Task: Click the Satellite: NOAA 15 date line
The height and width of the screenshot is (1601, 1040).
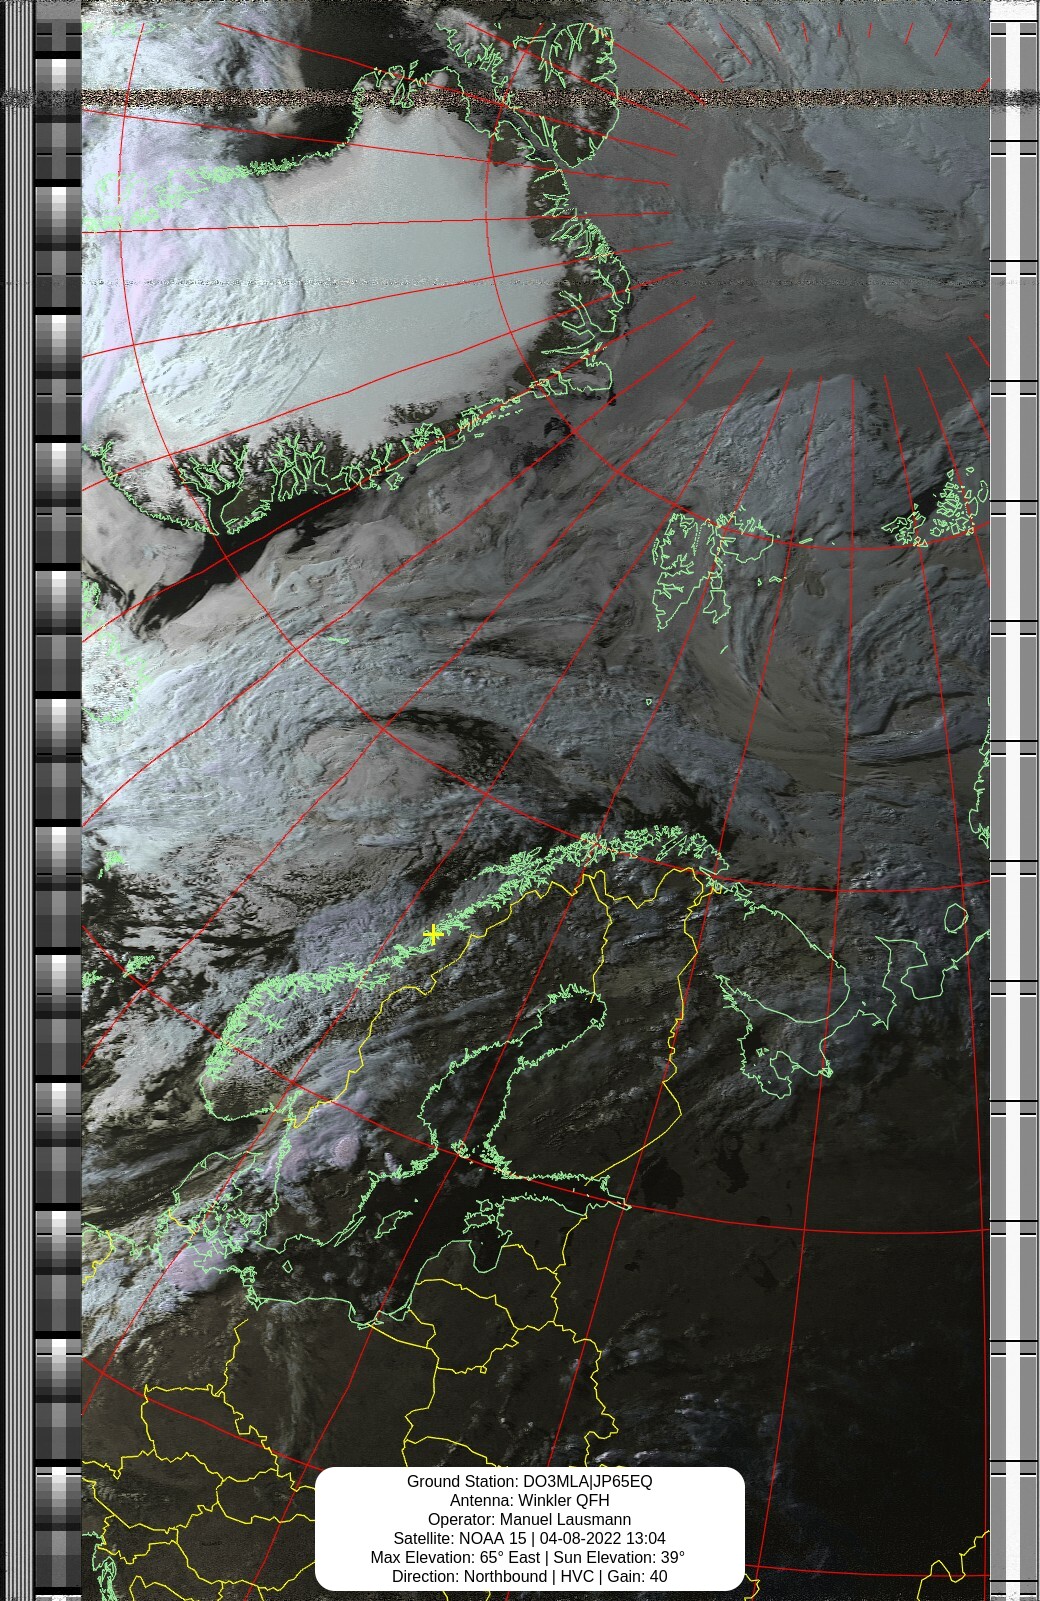Action: coord(529,1538)
